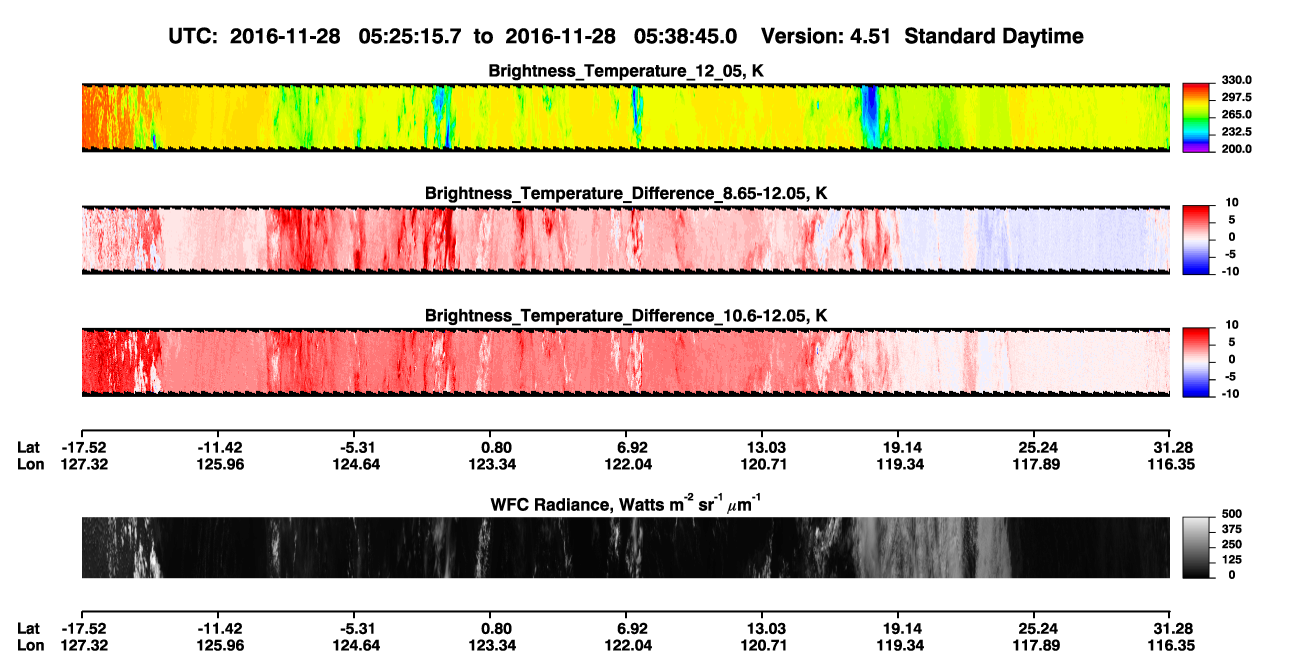Click upper axis longitude value 116.35

pyautogui.click(x=1174, y=464)
